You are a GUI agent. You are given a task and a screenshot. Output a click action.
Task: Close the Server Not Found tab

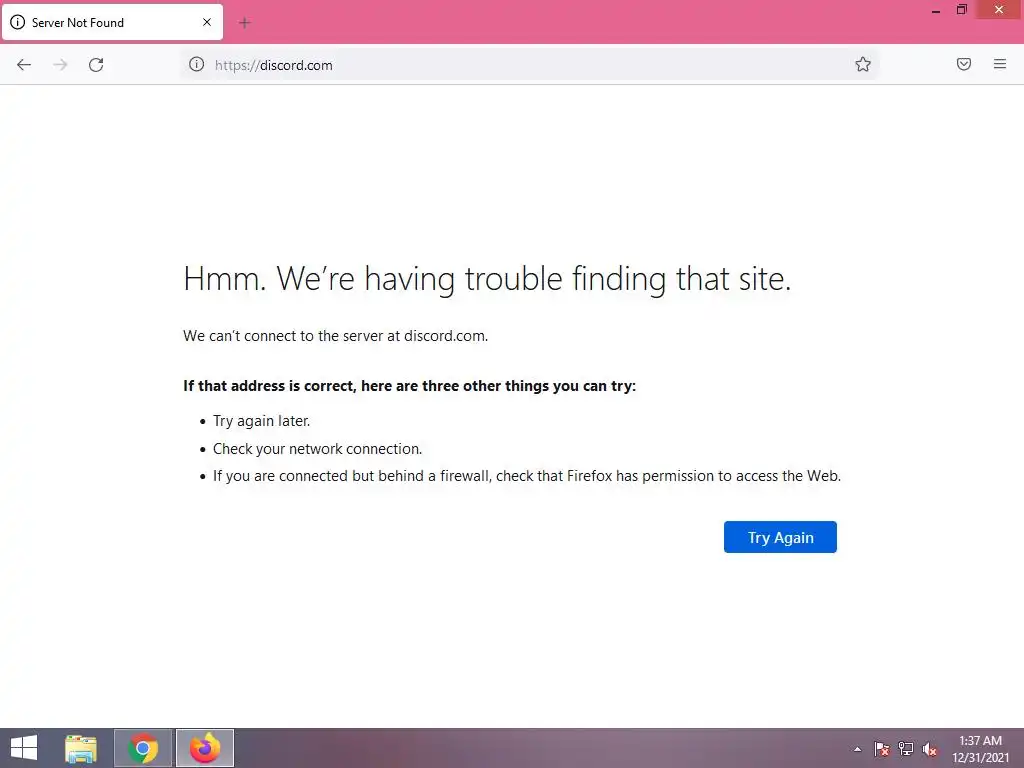pos(207,22)
